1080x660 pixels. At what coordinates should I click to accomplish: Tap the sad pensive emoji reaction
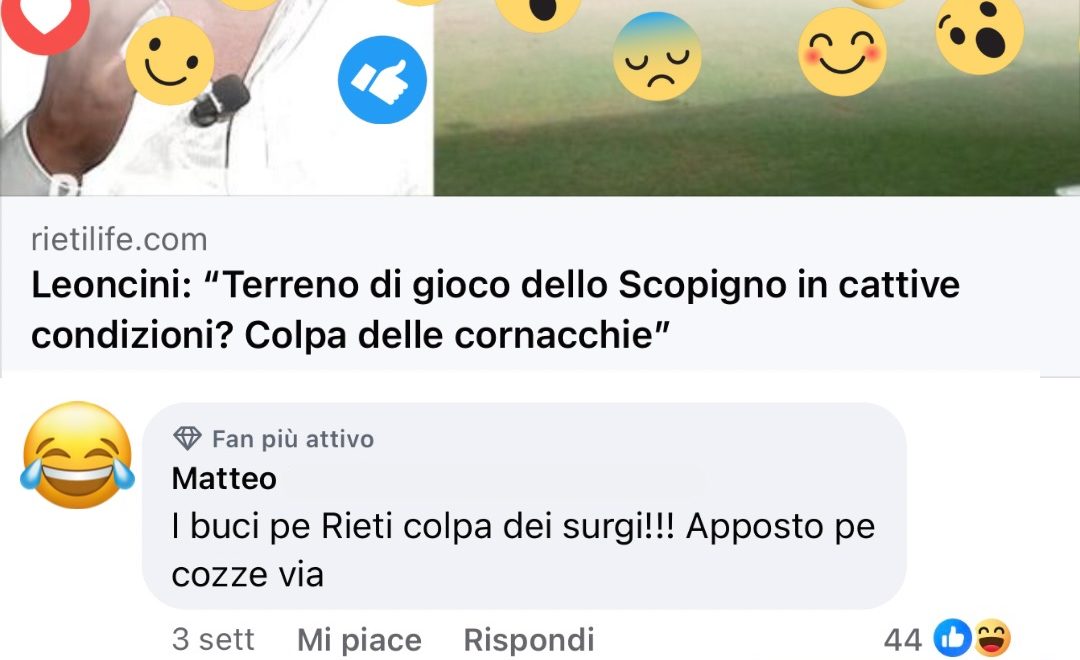coord(657,56)
